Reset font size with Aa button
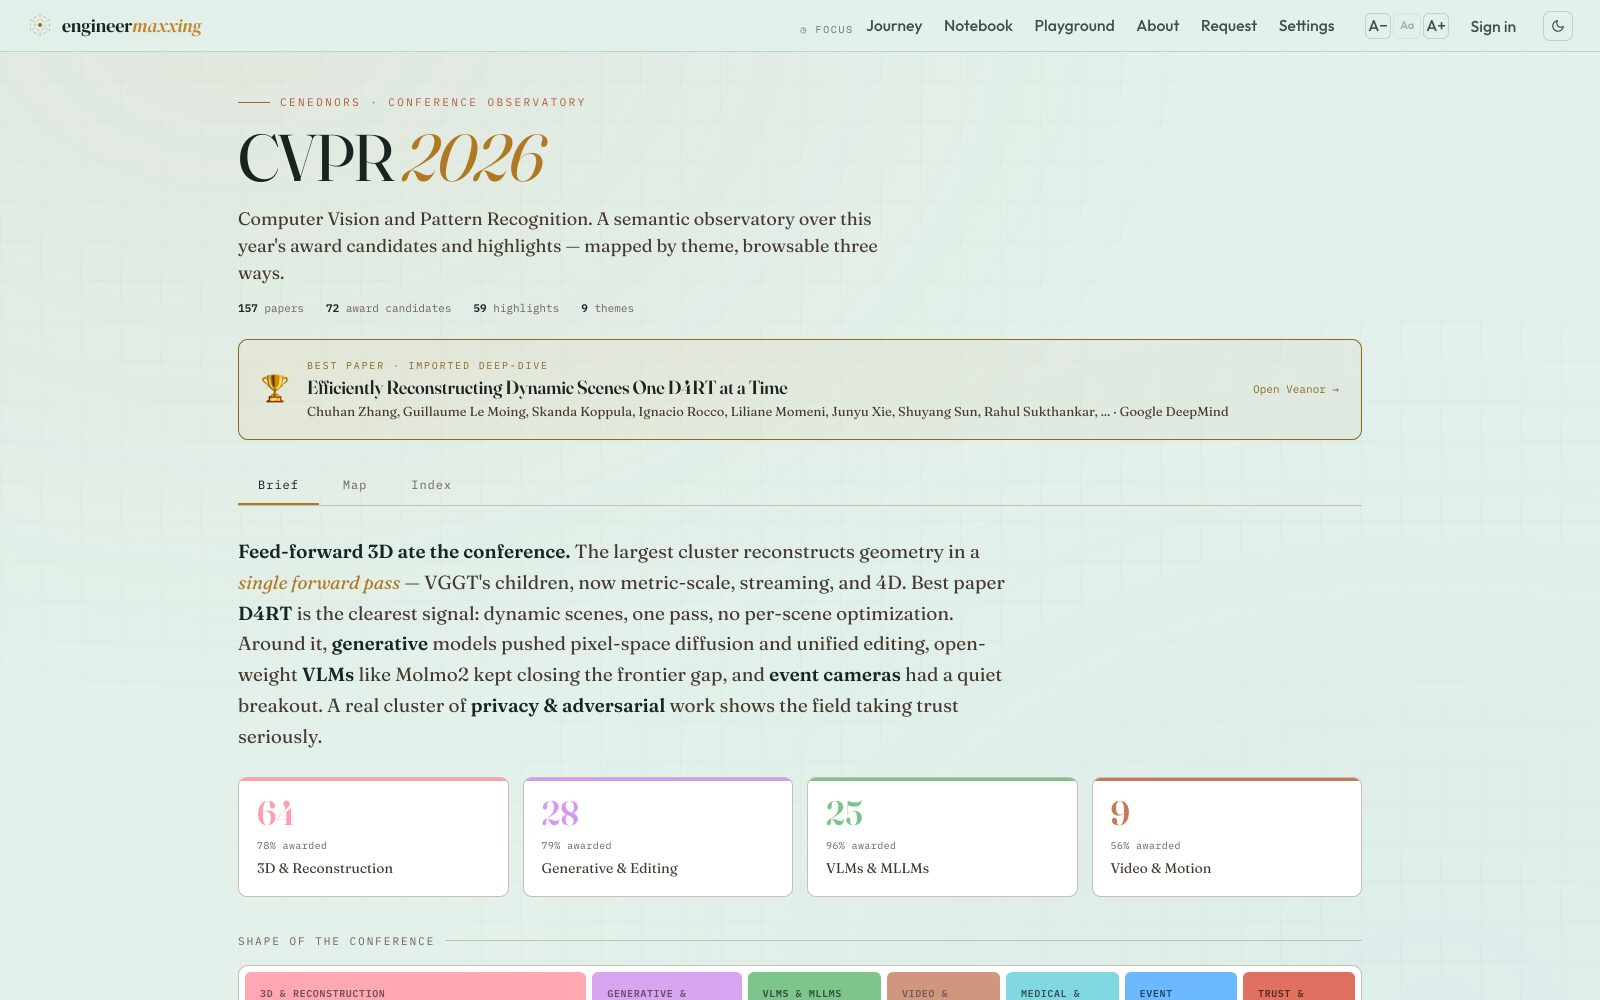The height and width of the screenshot is (1000, 1600). pos(1407,26)
